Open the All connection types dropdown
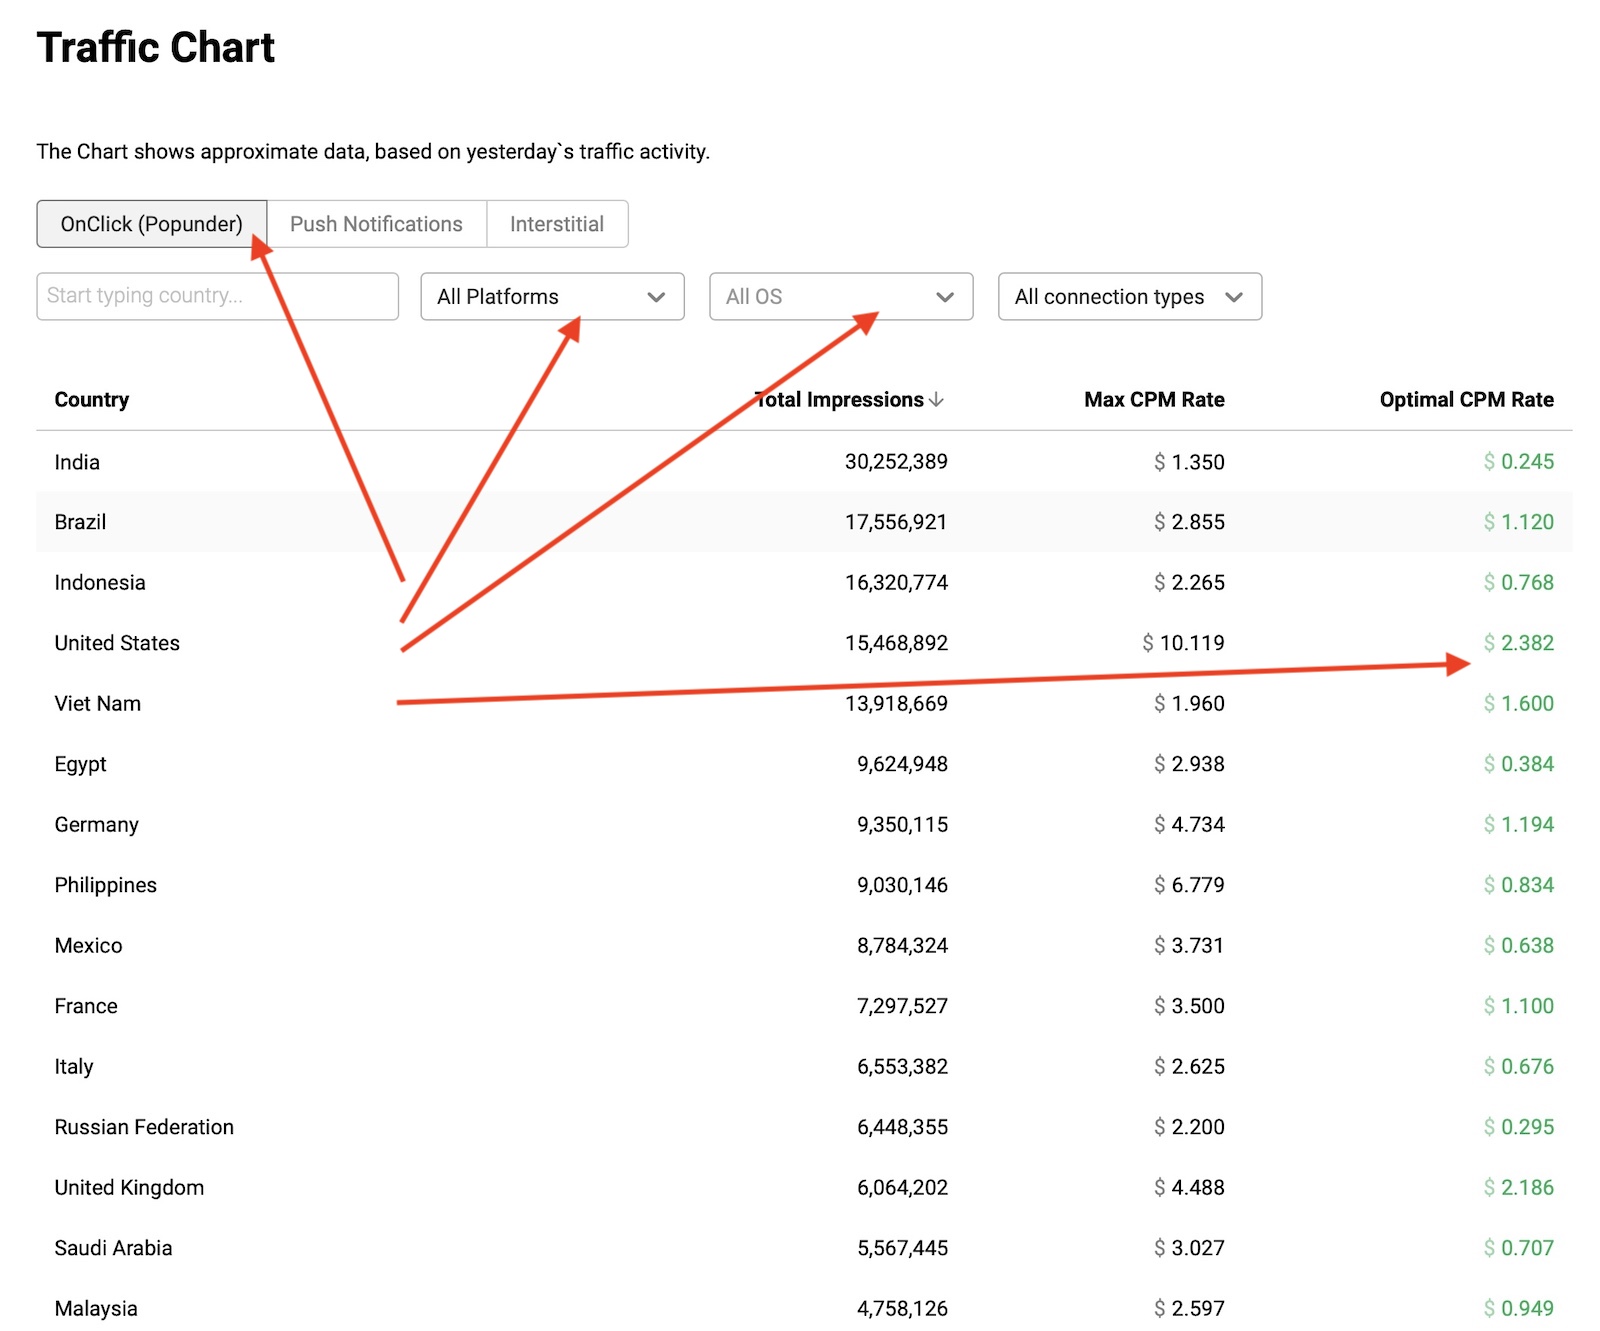1600x1331 pixels. point(1129,297)
